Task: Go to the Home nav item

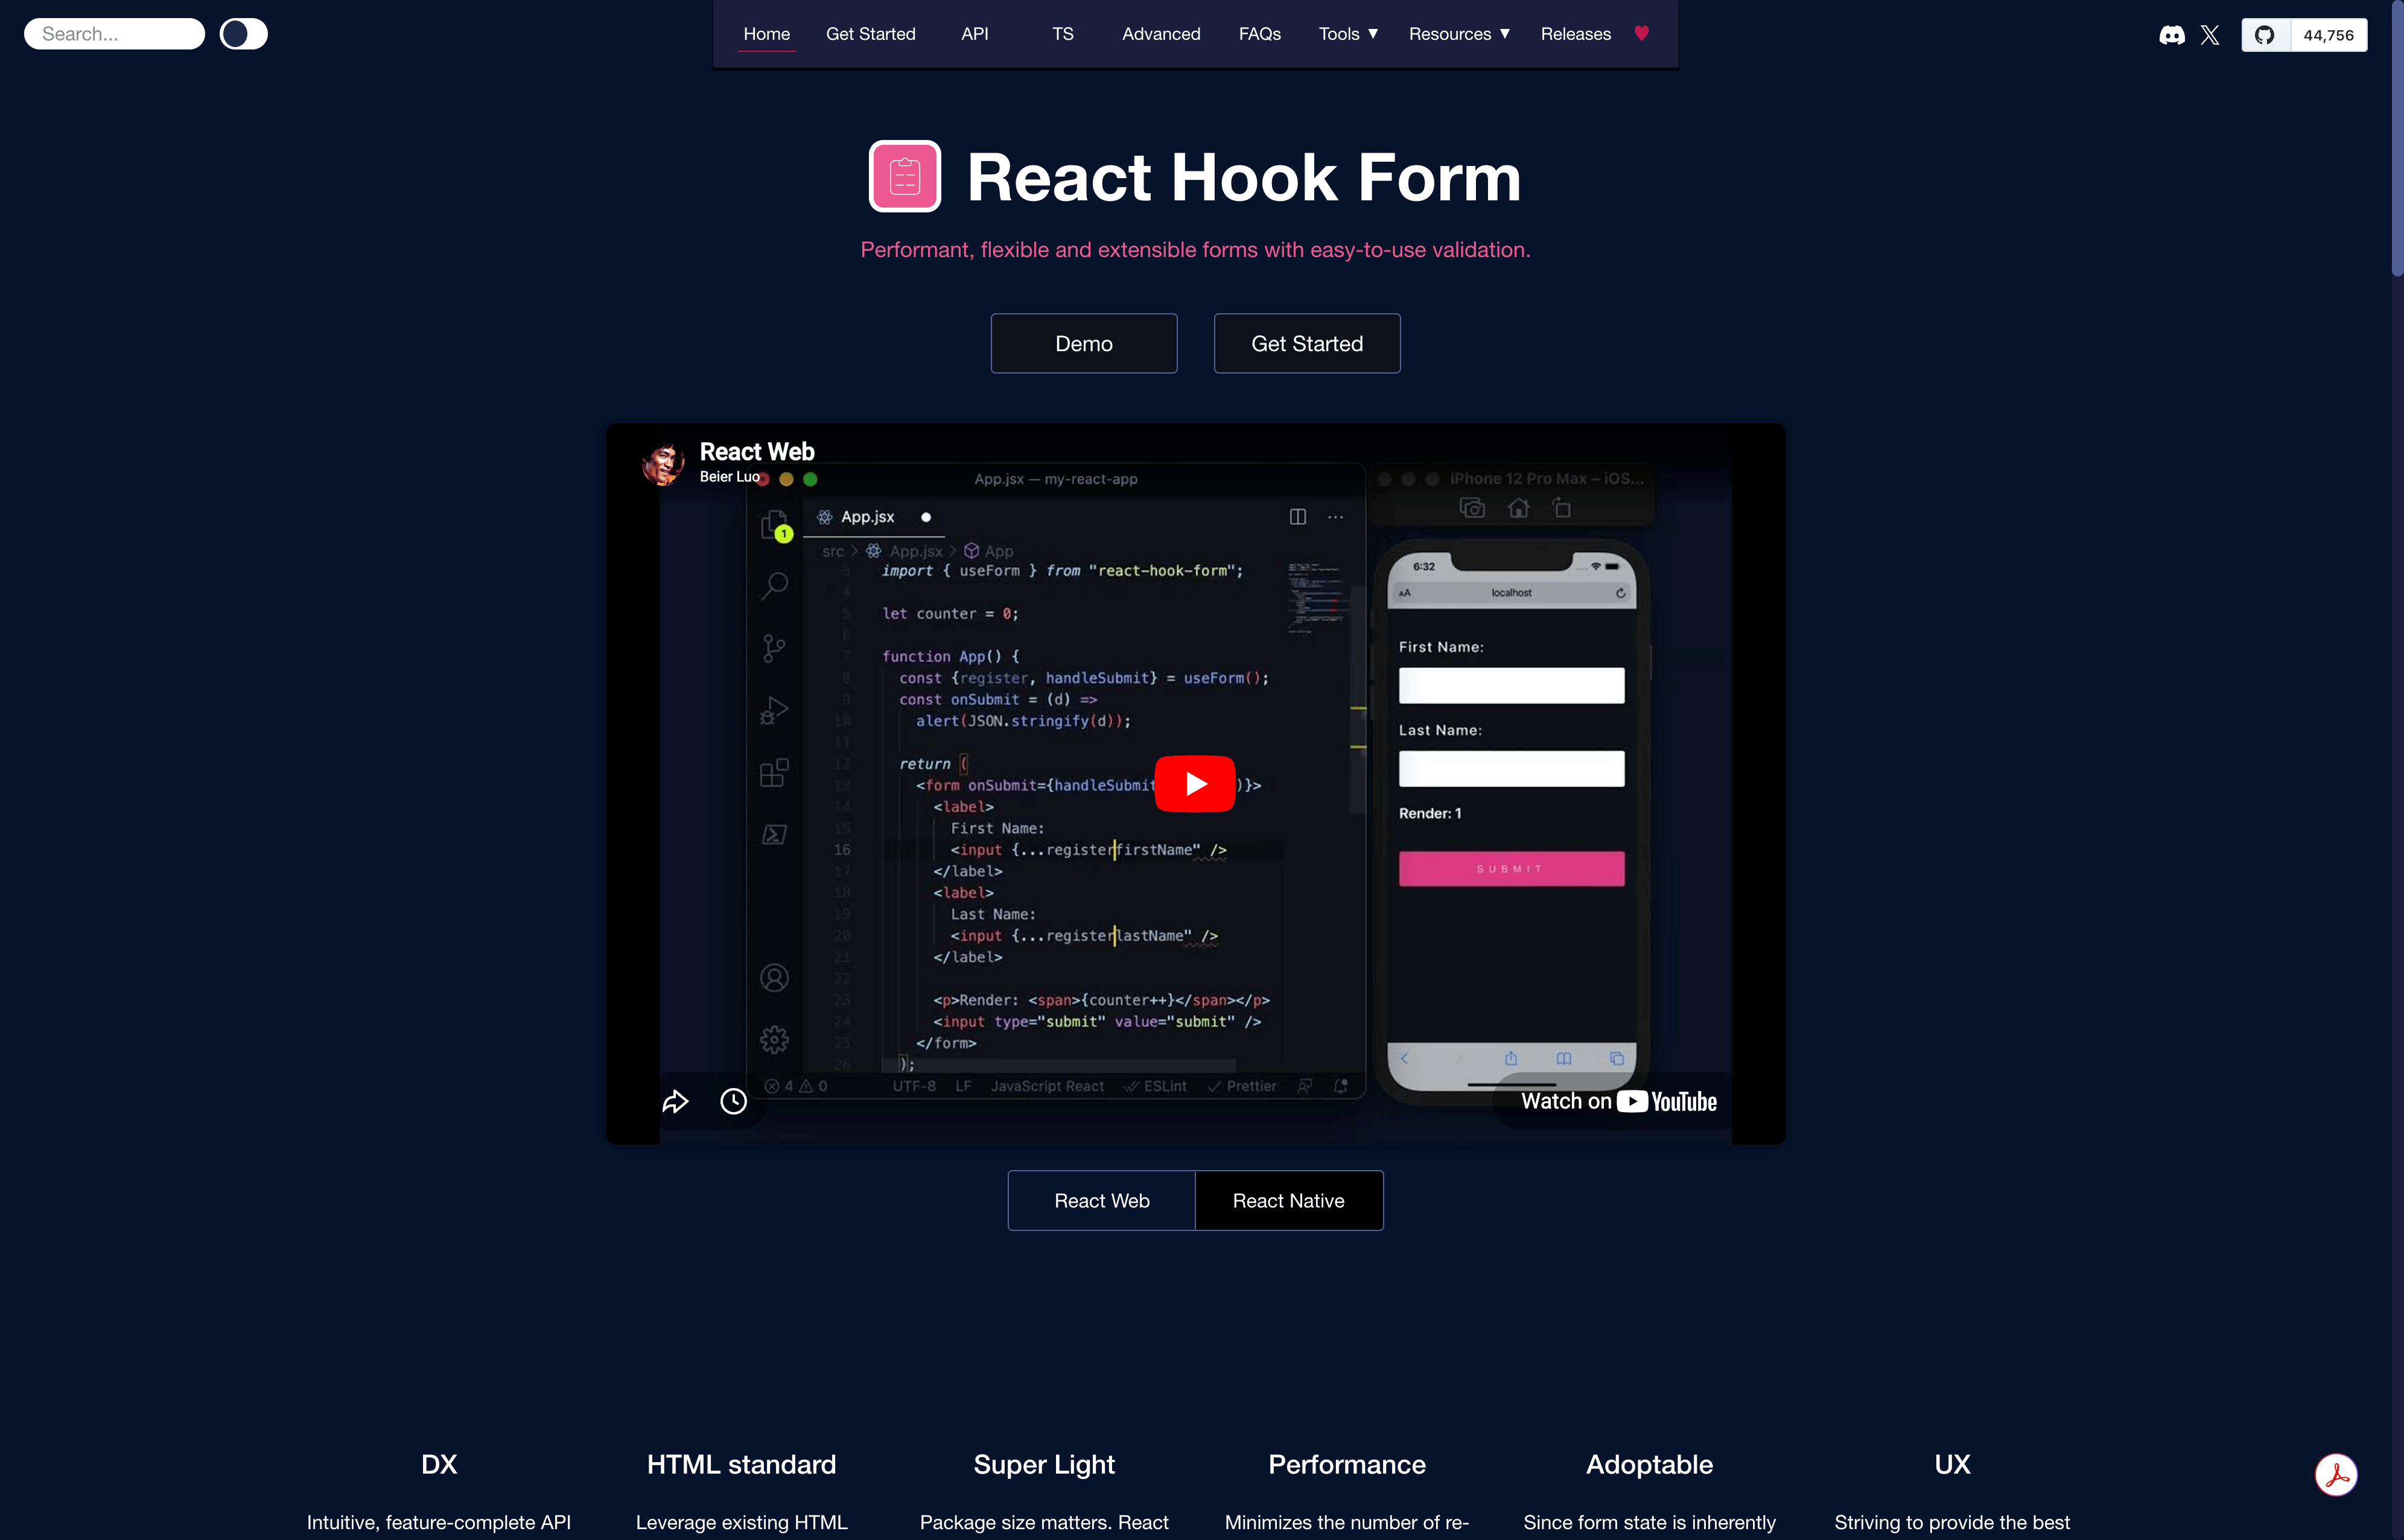Action: (766, 34)
